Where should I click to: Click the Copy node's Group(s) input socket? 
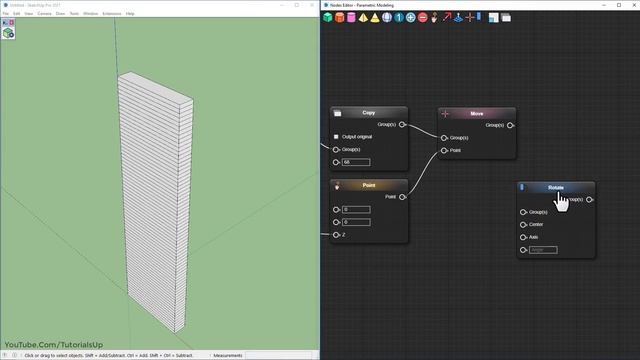point(336,150)
